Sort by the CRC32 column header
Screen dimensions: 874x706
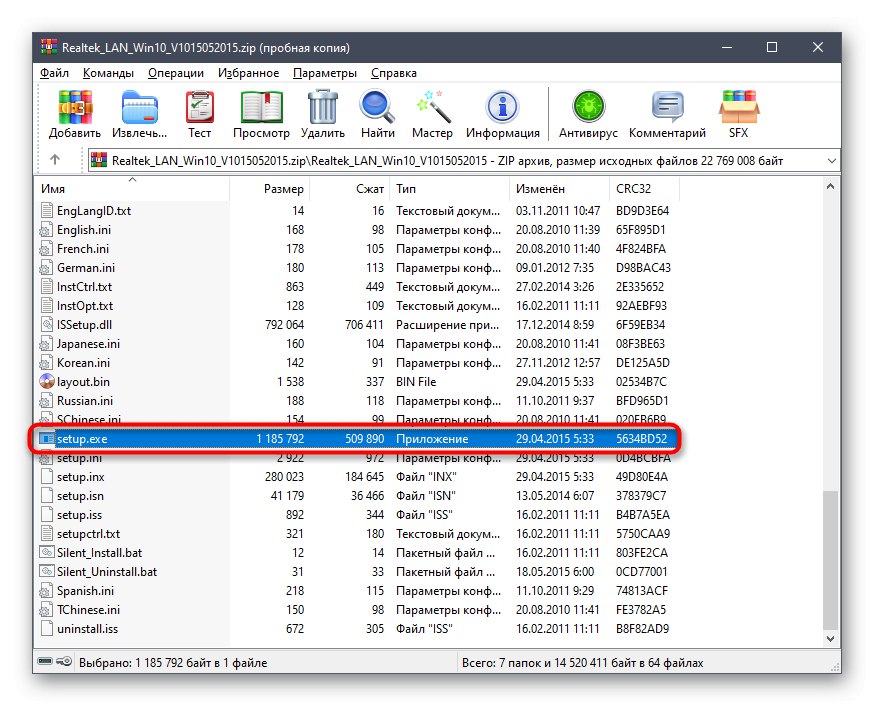point(644,188)
